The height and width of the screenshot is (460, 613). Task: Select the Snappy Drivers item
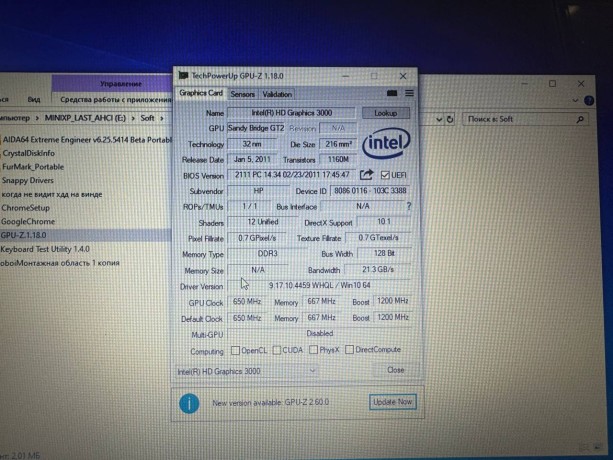click(x=27, y=181)
